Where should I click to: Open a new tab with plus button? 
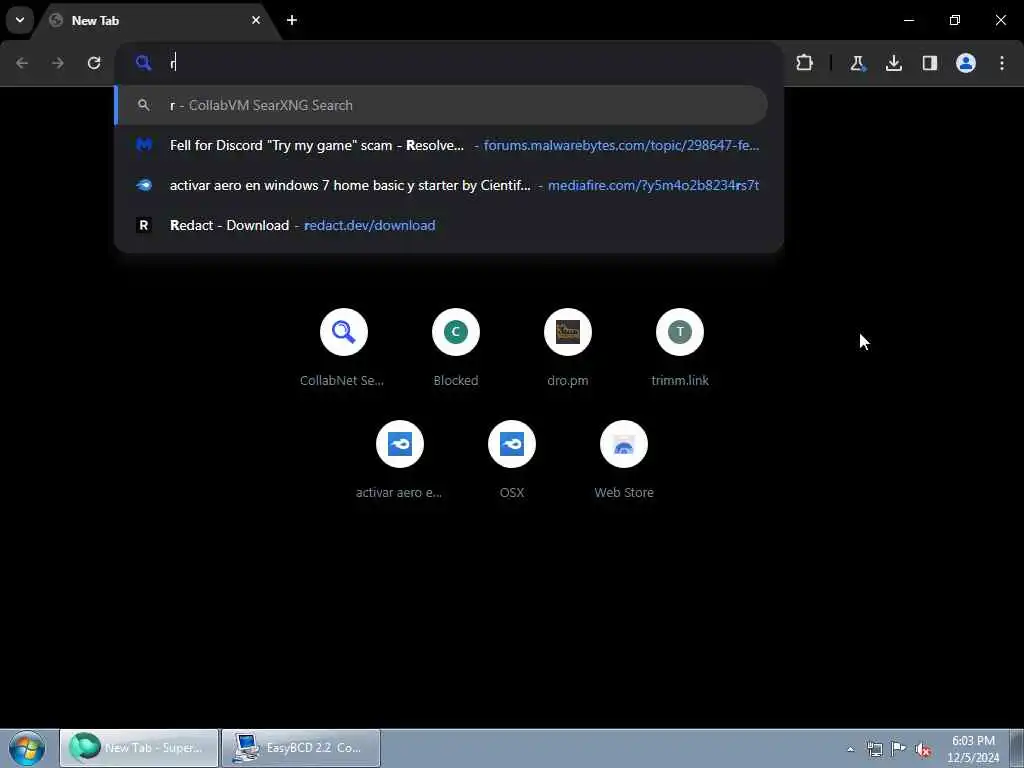[x=292, y=20]
